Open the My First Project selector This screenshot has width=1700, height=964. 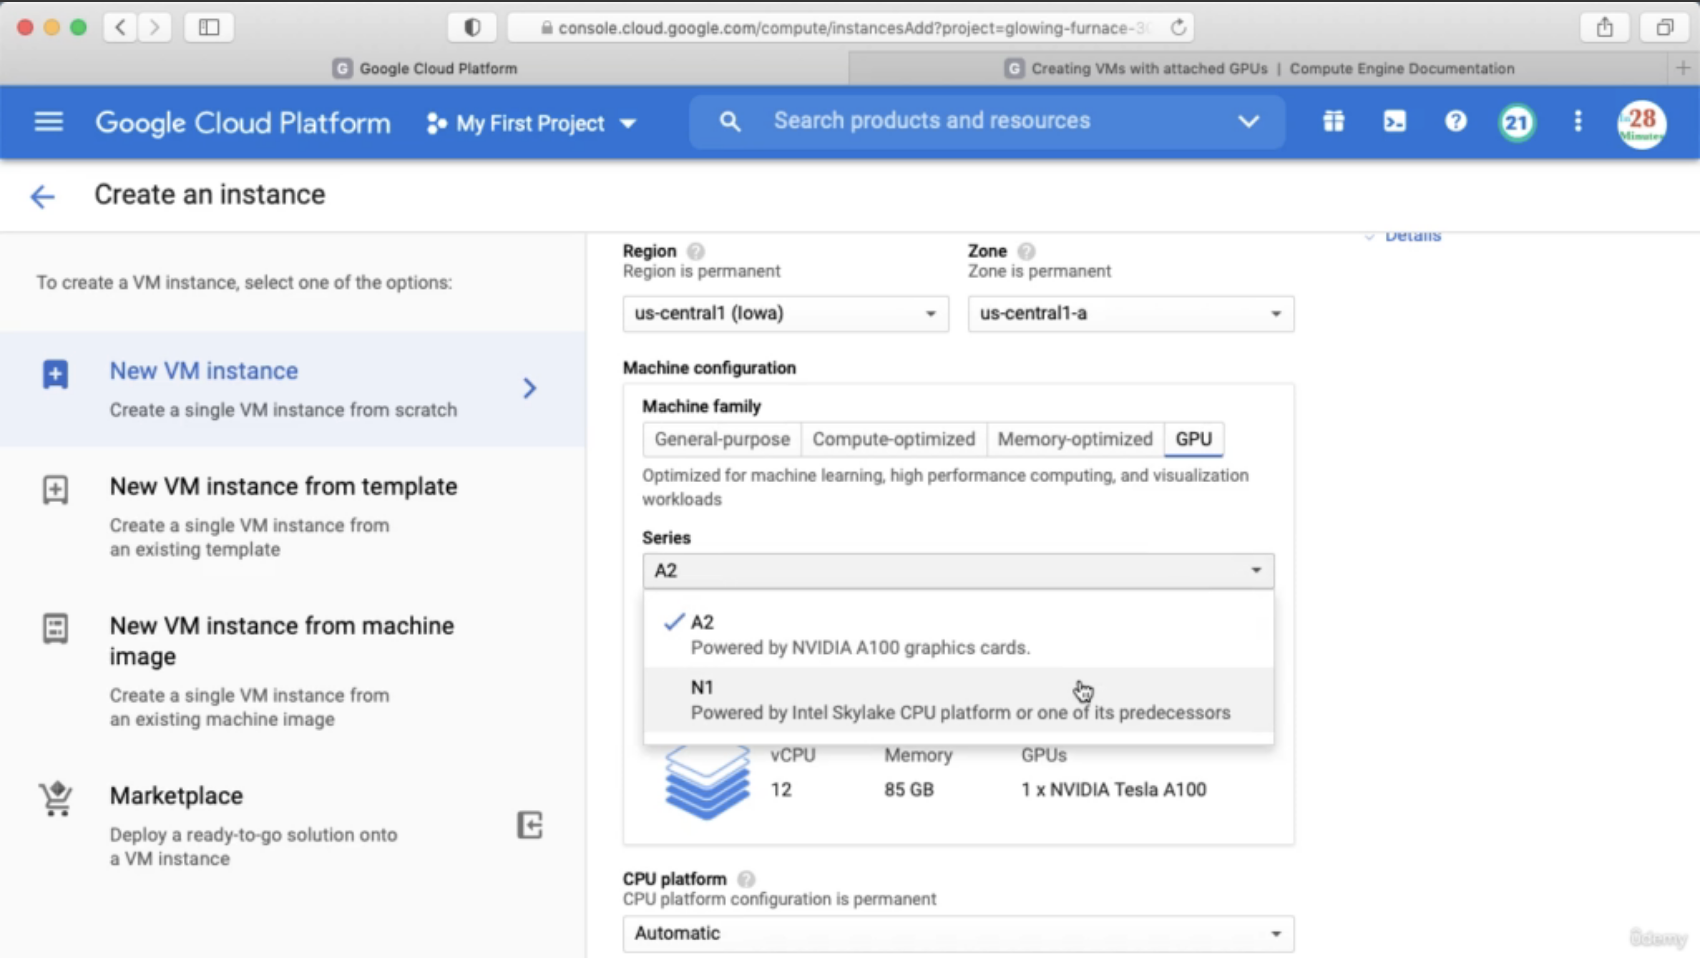pyautogui.click(x=531, y=123)
